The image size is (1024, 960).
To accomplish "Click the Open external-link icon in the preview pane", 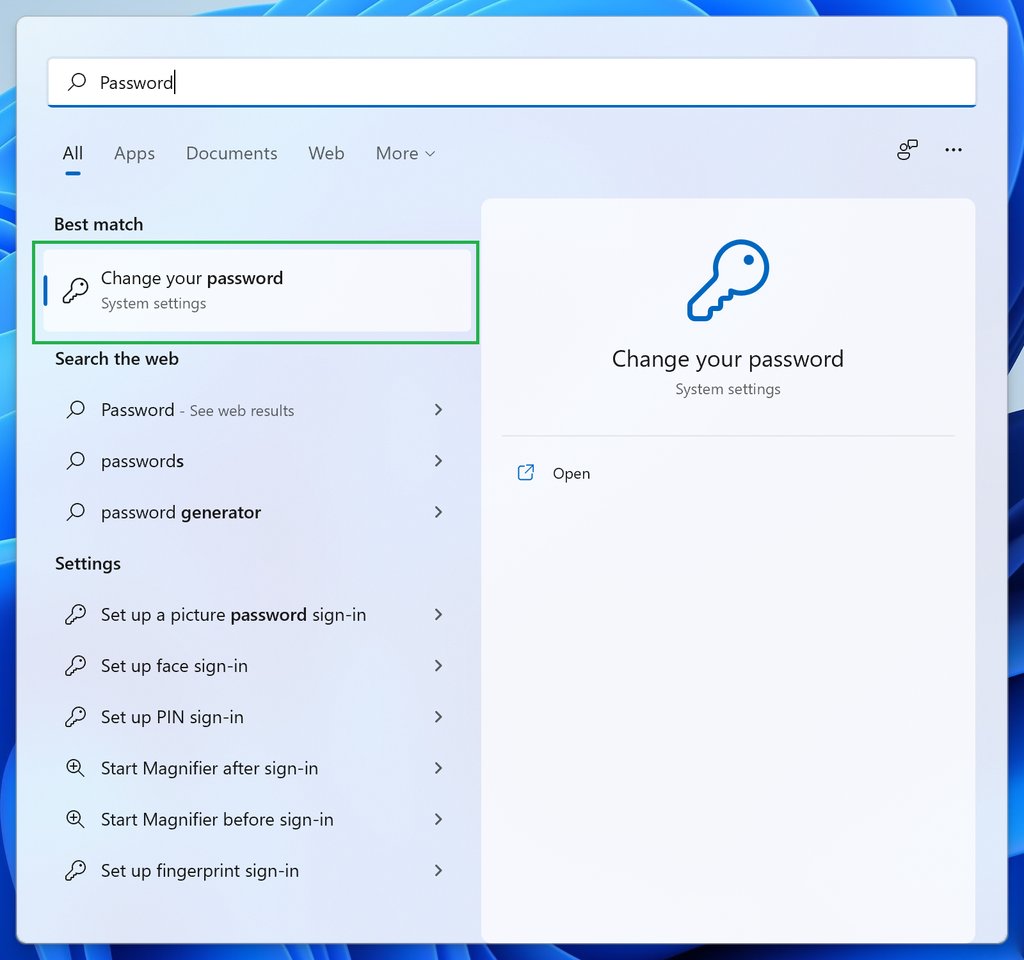I will coord(525,472).
